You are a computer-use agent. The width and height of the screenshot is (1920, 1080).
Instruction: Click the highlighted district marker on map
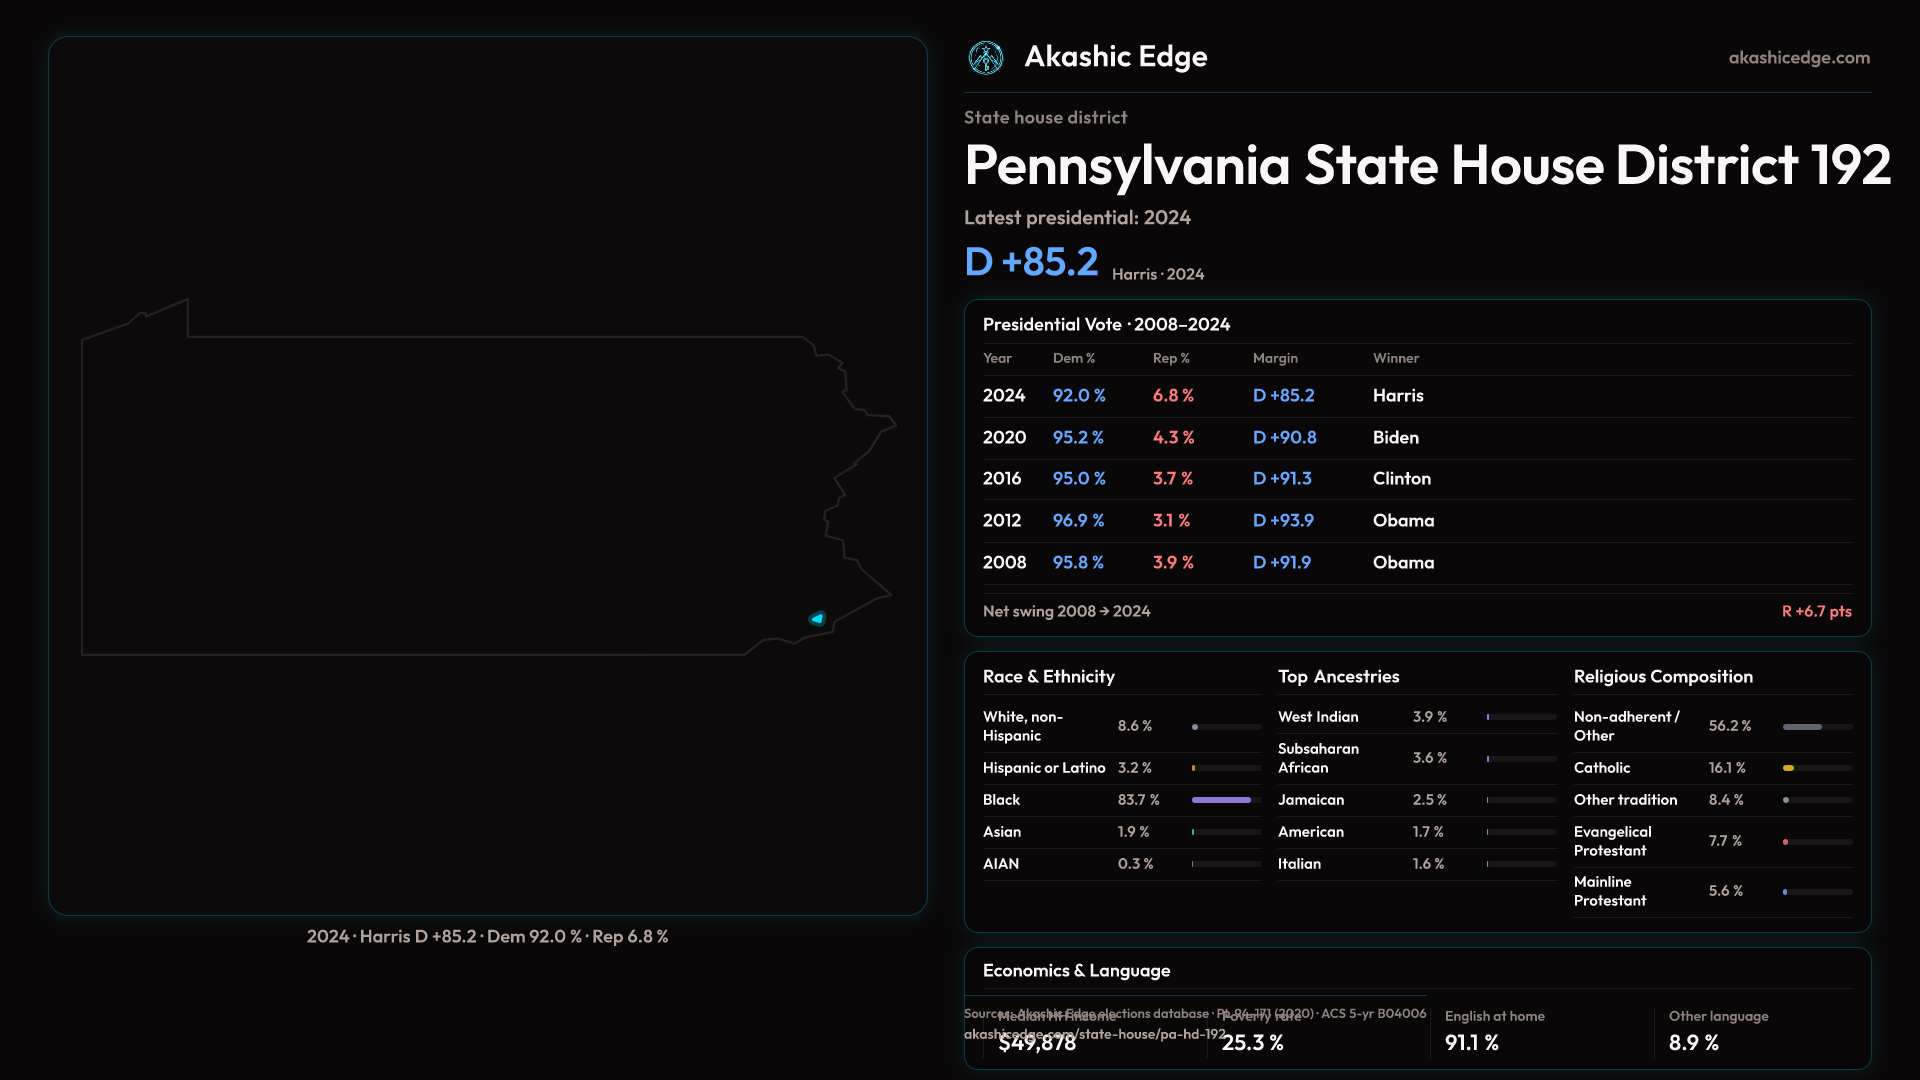pyautogui.click(x=817, y=619)
